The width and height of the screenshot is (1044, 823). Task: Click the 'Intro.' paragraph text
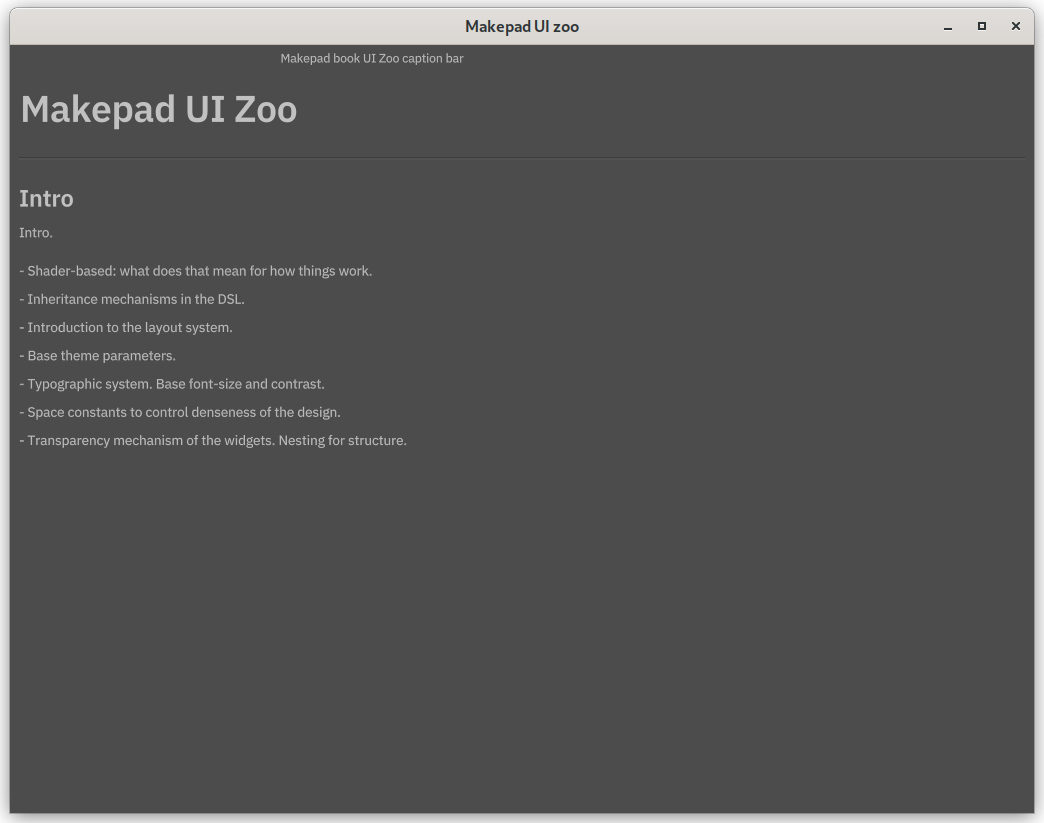[x=36, y=233]
